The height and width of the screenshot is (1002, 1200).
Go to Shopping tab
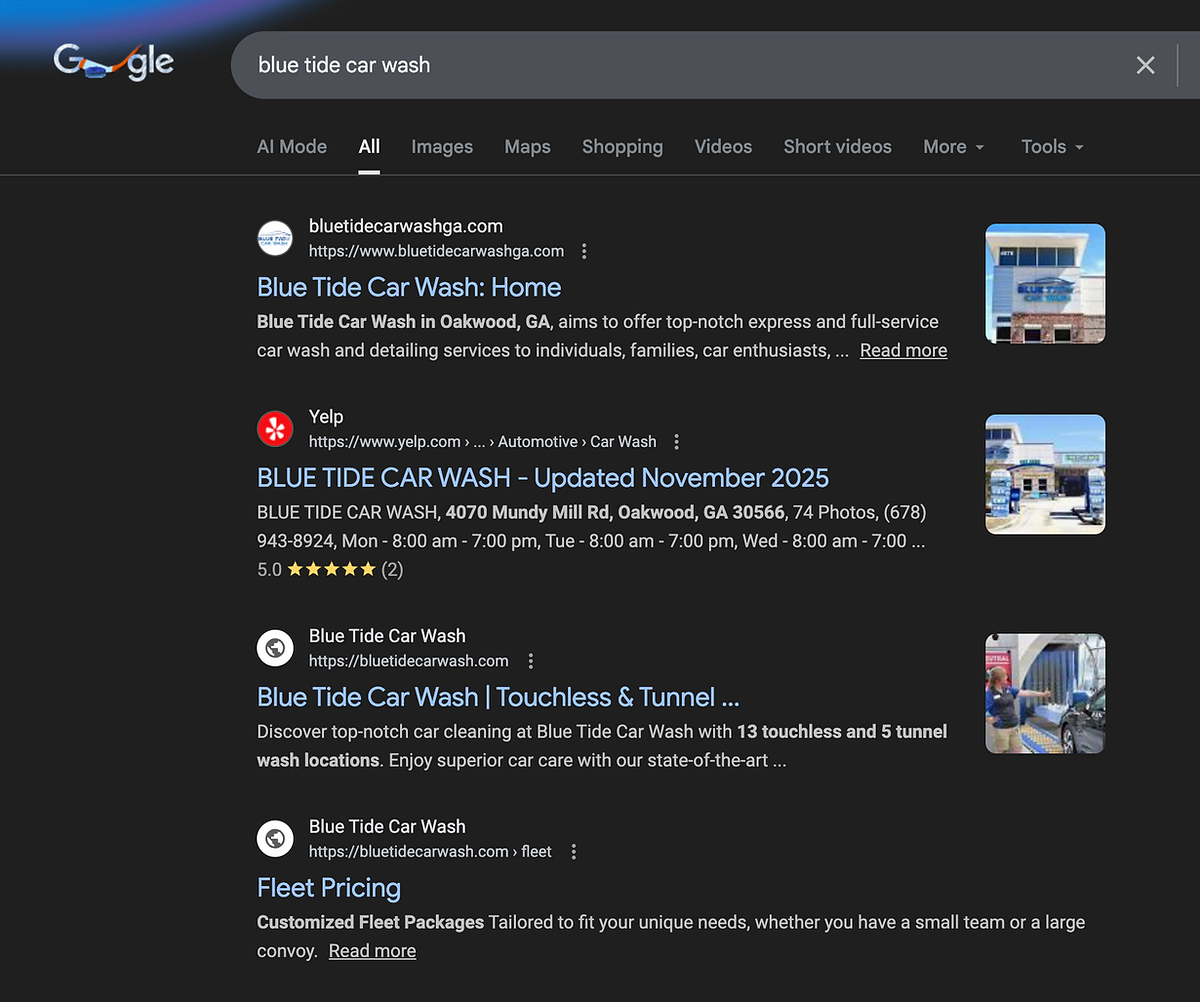(622, 146)
